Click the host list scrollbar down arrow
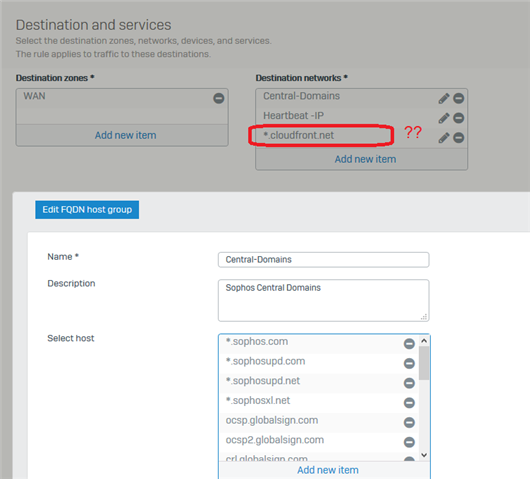530x479 pixels. click(x=424, y=455)
